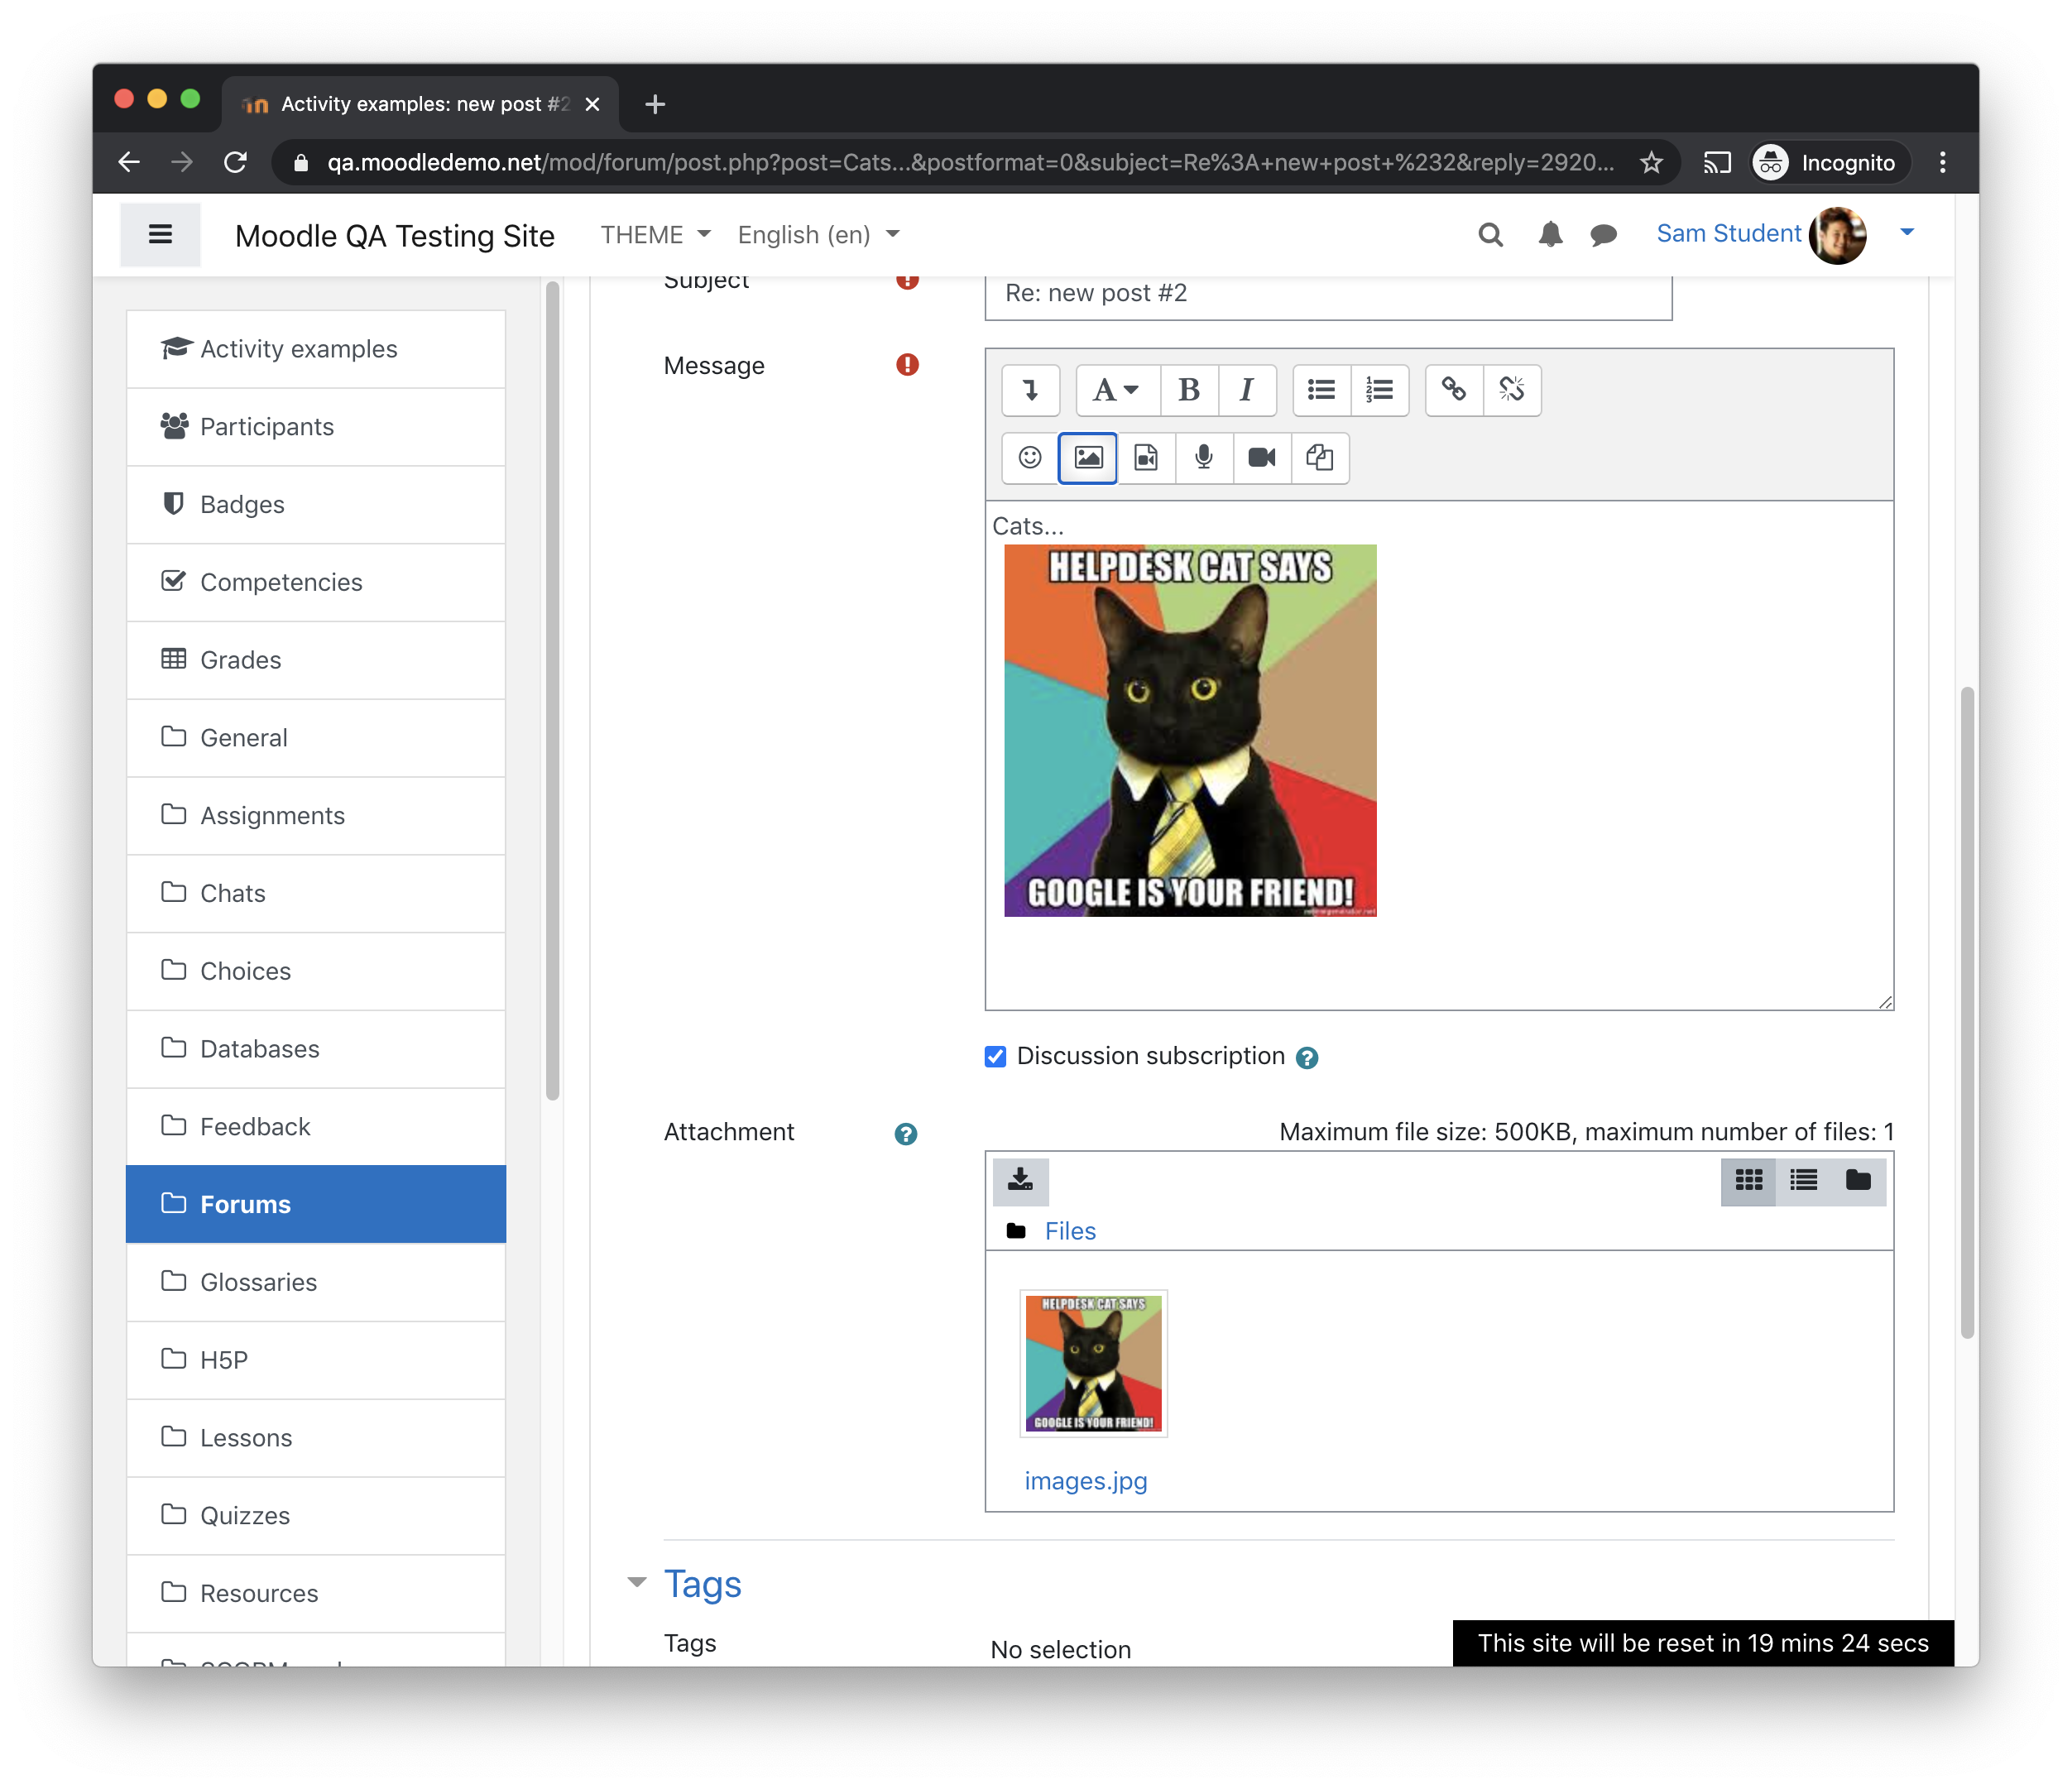Expand the user menu arrow
Viewport: 2072px width, 1789px height.
point(1907,232)
